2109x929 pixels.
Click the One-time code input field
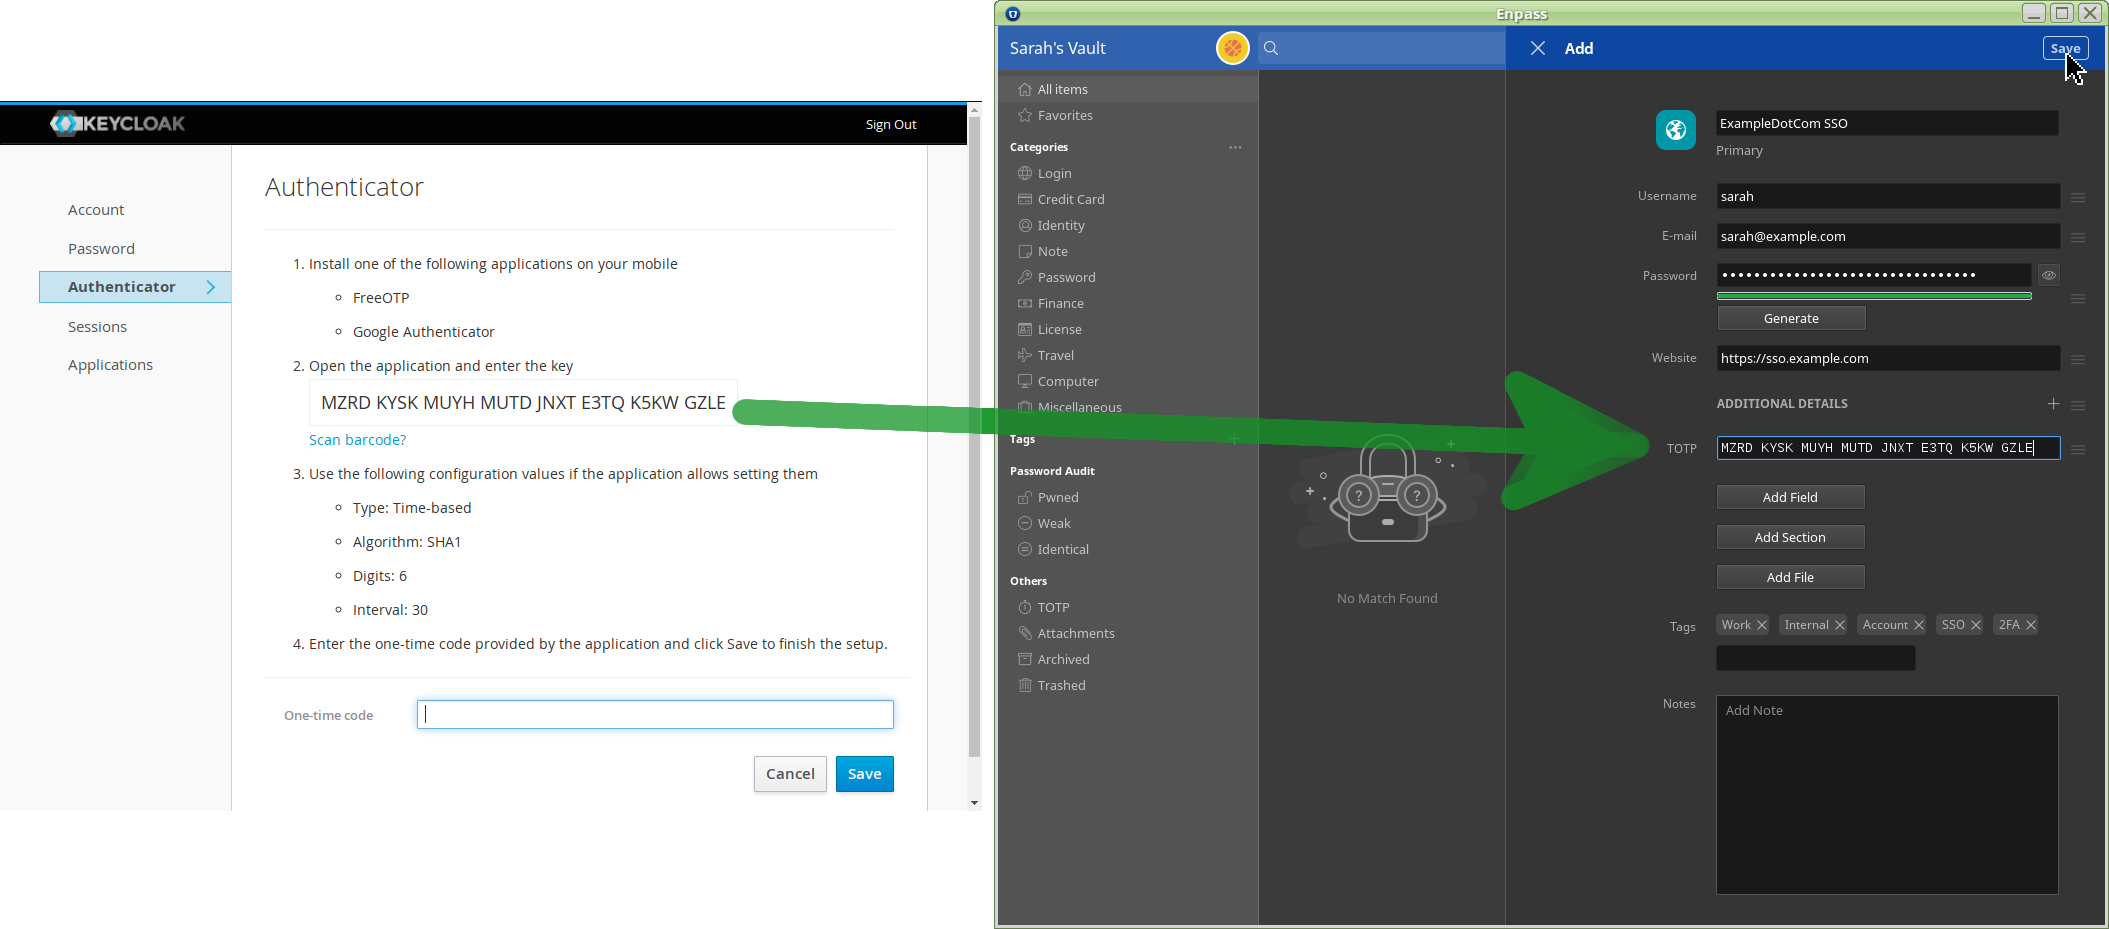pyautogui.click(x=655, y=714)
